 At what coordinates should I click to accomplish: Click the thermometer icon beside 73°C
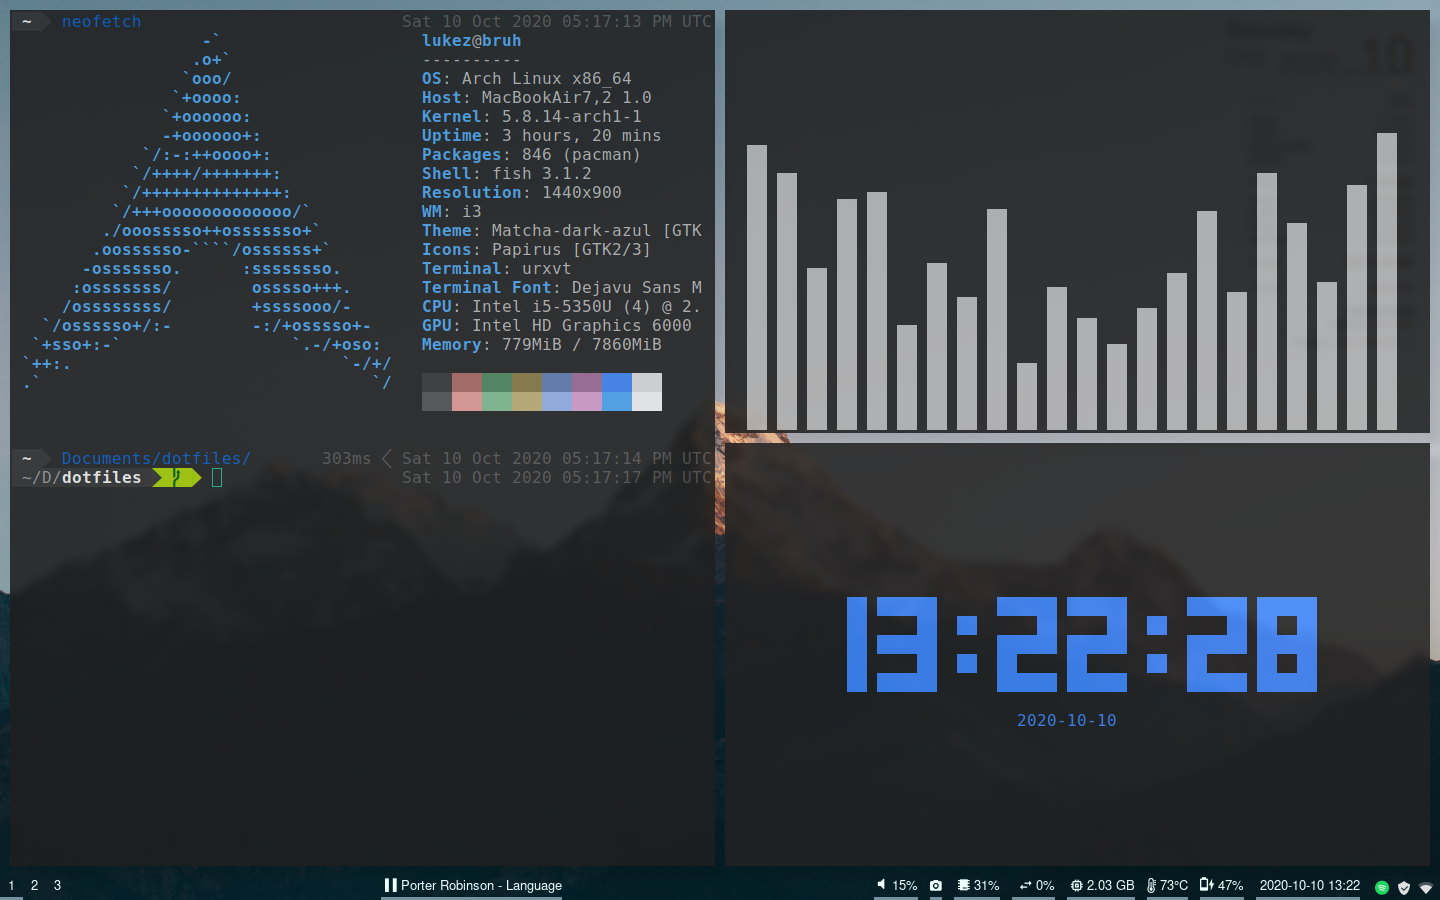[x=1151, y=885]
